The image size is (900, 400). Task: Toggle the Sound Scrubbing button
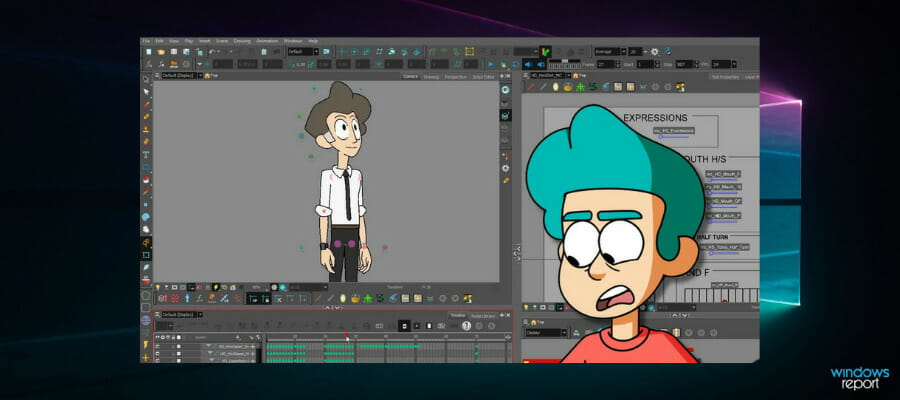point(541,64)
